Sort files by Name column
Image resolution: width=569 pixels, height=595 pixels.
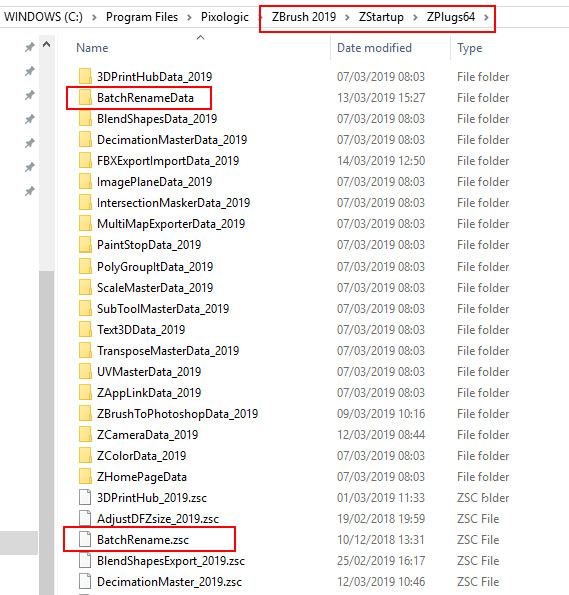(x=92, y=48)
